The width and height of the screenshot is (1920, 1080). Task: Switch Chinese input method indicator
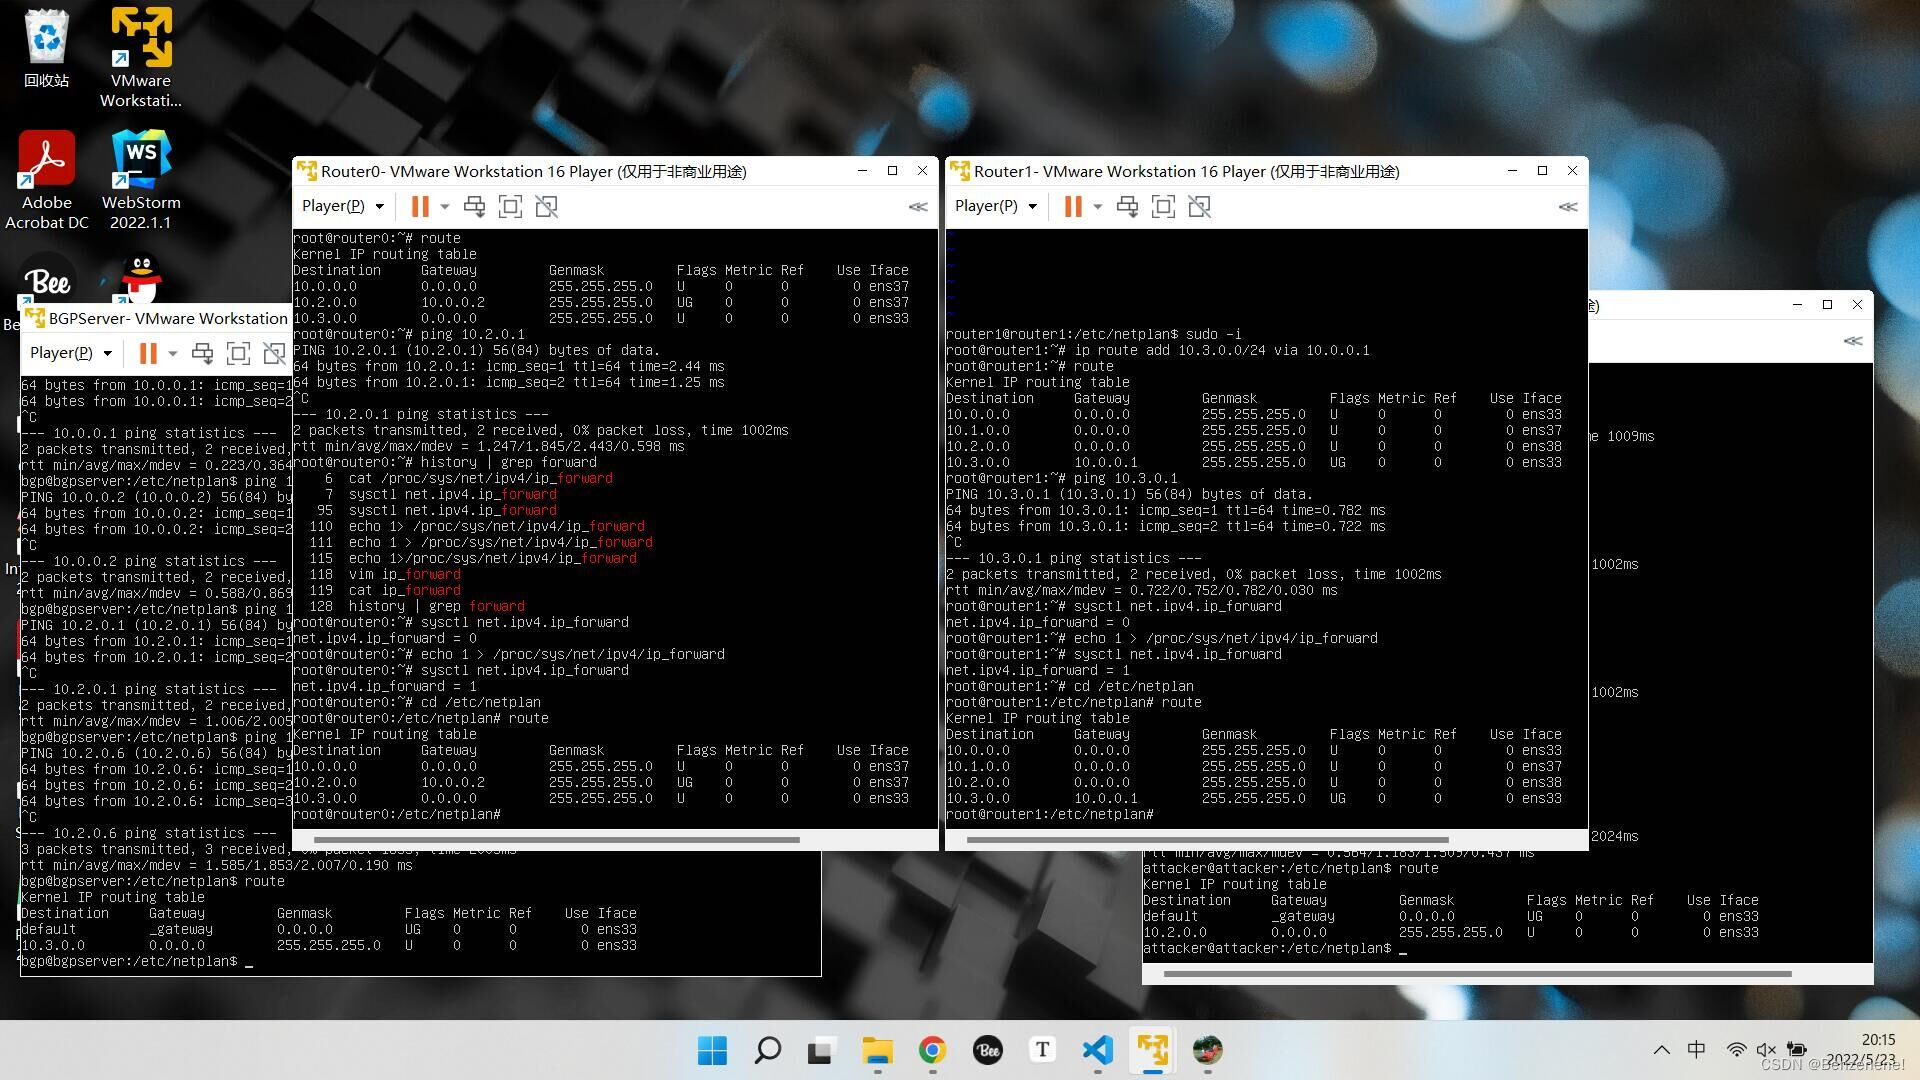[1696, 1050]
